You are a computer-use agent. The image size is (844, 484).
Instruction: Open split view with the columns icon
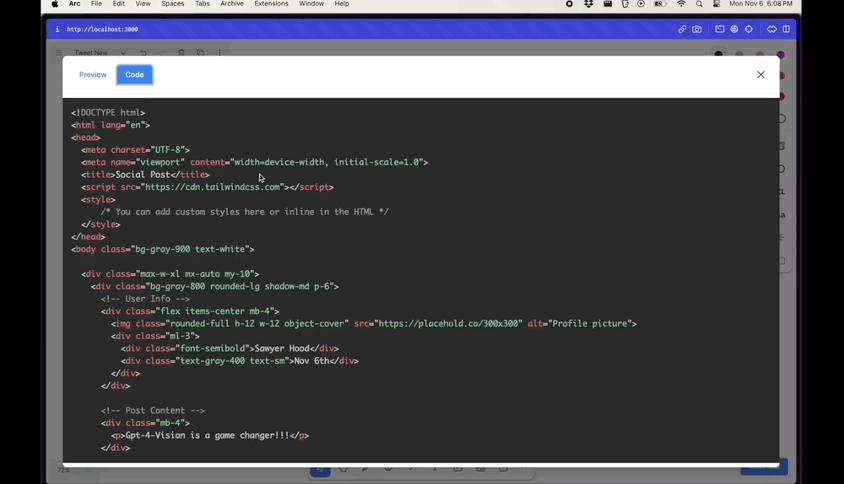tap(786, 29)
